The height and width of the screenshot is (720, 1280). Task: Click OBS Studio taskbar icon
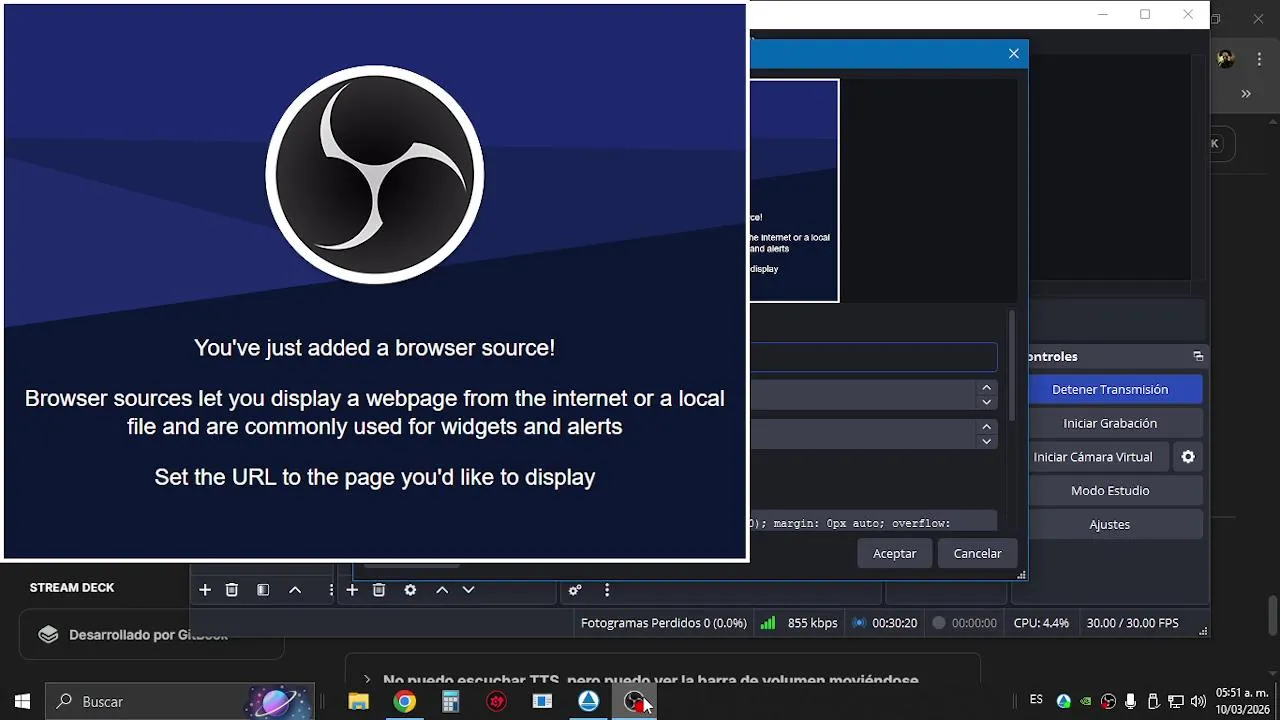[x=634, y=702]
